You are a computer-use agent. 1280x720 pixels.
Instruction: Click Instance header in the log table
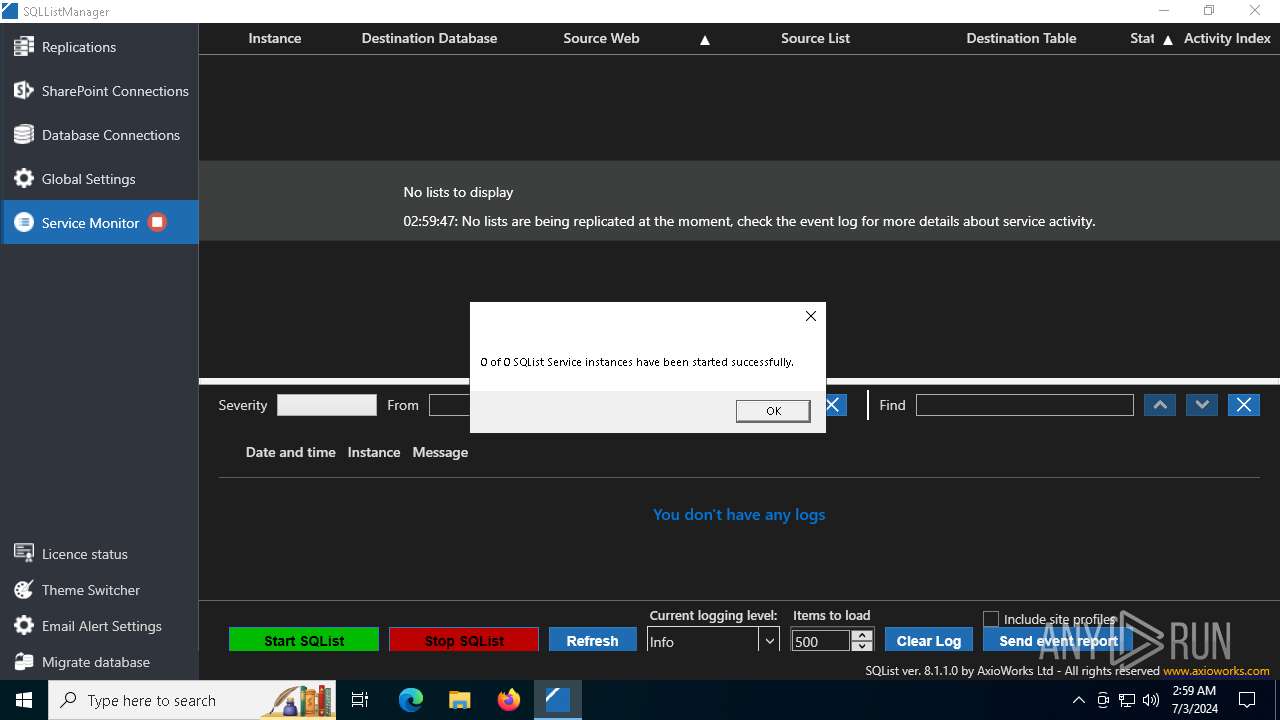click(x=374, y=452)
